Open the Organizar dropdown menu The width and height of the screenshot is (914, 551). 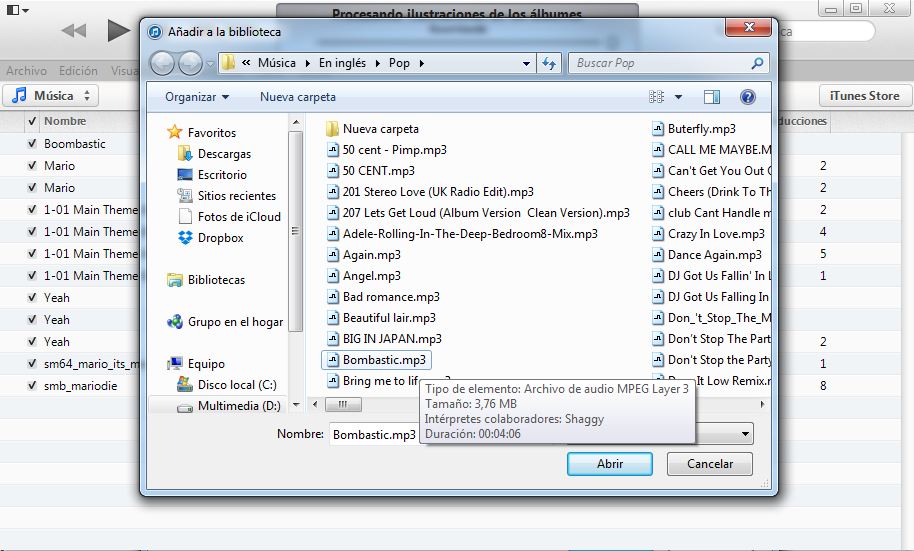coord(197,97)
